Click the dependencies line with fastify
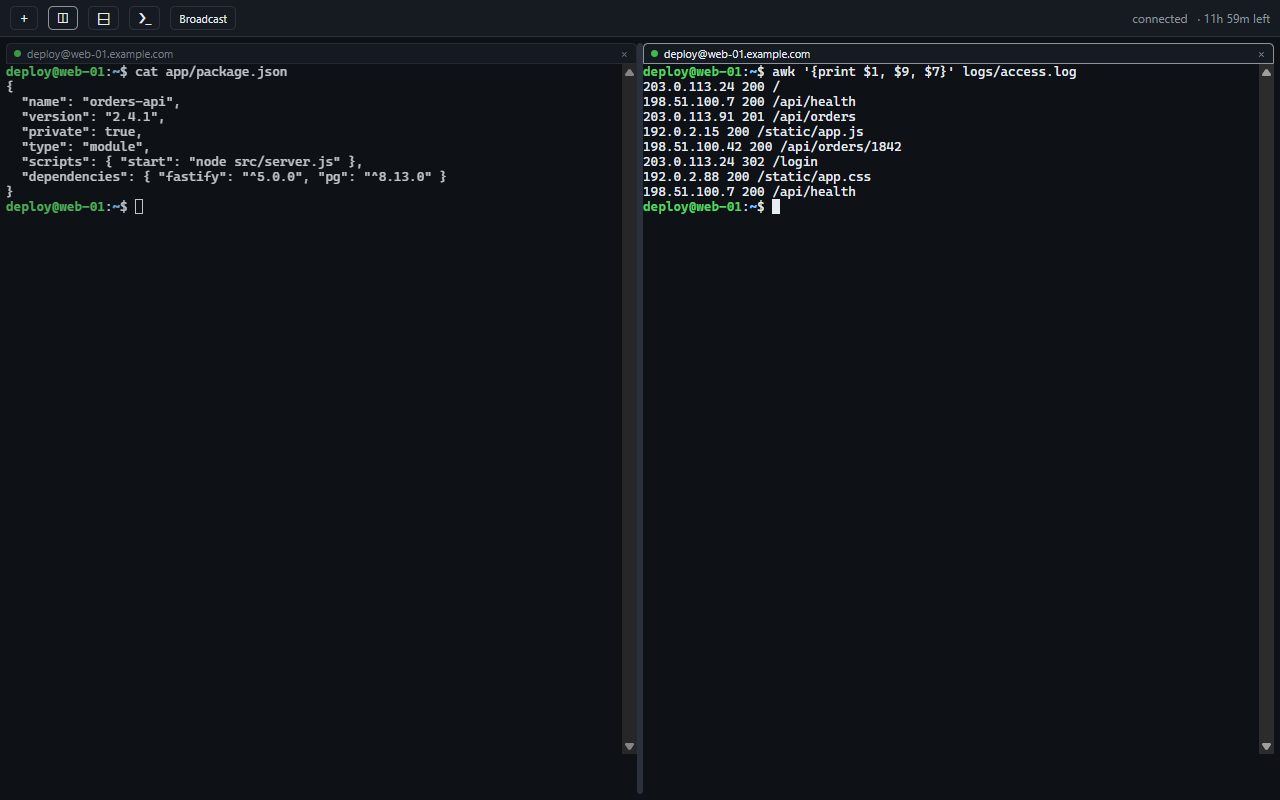The width and height of the screenshot is (1280, 800). click(x=234, y=177)
